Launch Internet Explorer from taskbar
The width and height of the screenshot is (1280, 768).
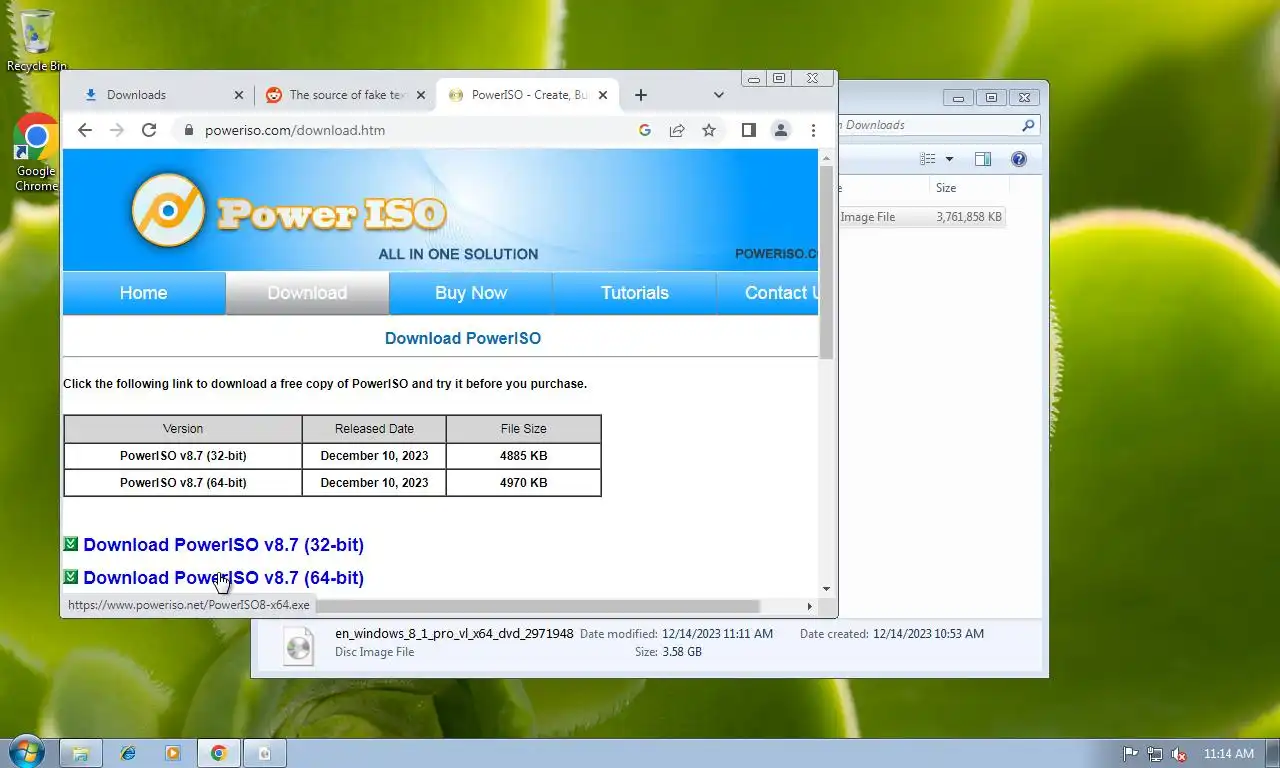127,753
